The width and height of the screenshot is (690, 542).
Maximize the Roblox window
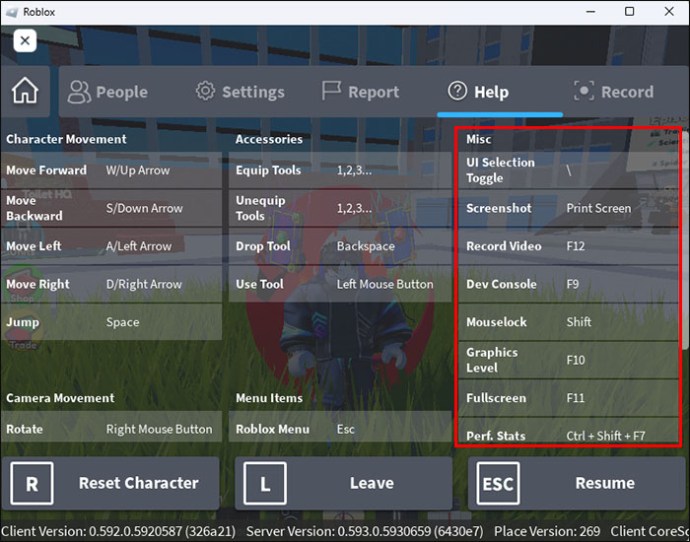point(629,11)
